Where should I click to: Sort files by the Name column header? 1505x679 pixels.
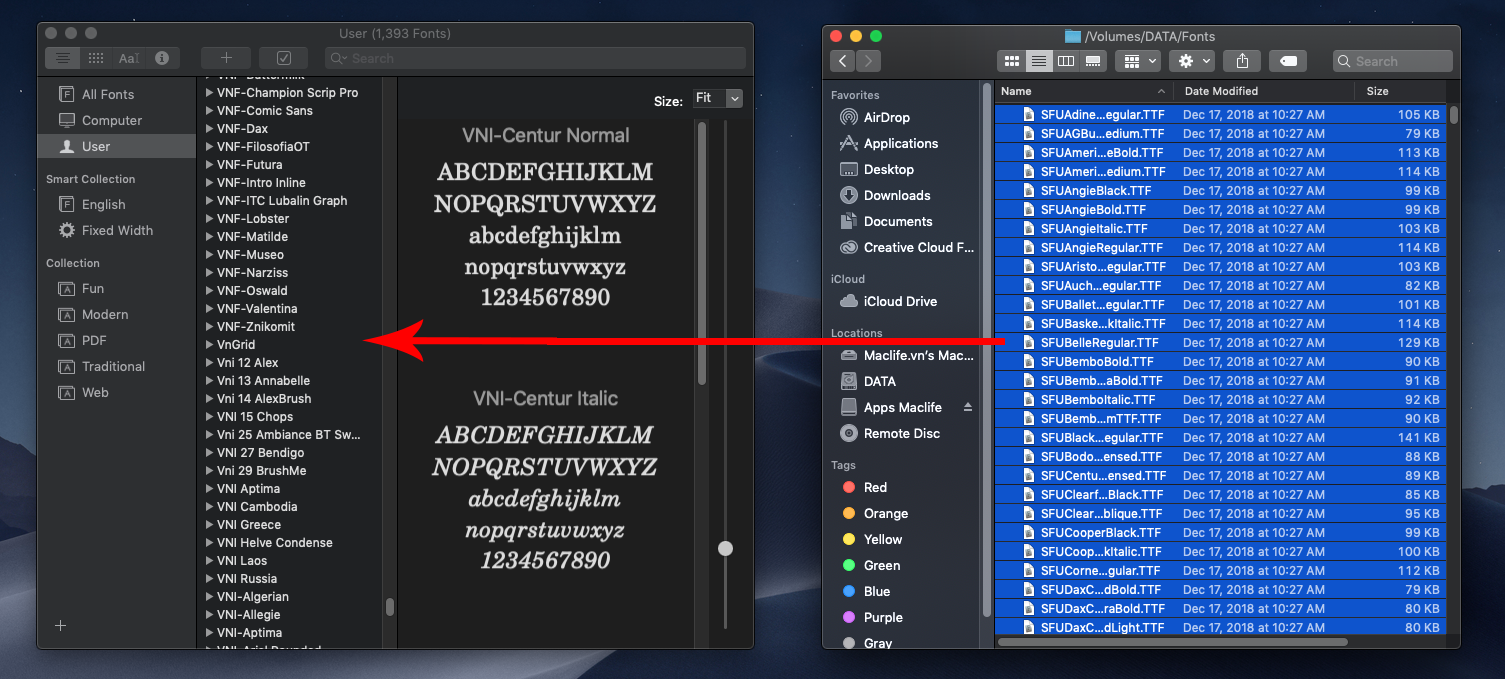[x=1016, y=90]
